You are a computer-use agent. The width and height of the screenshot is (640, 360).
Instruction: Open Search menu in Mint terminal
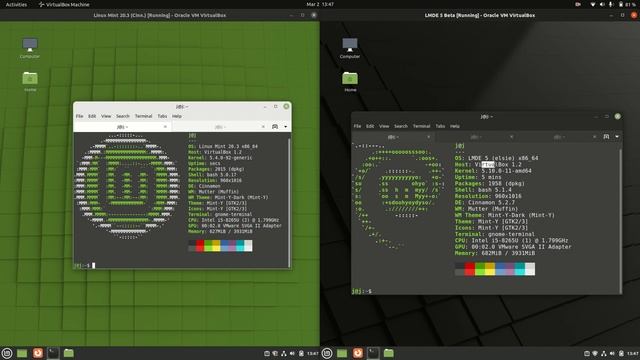122,116
